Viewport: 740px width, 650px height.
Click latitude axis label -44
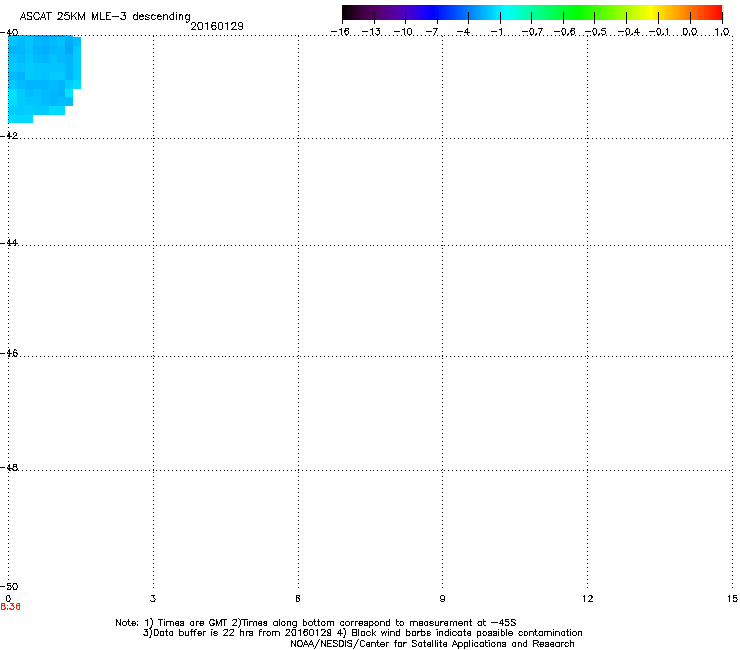9,243
